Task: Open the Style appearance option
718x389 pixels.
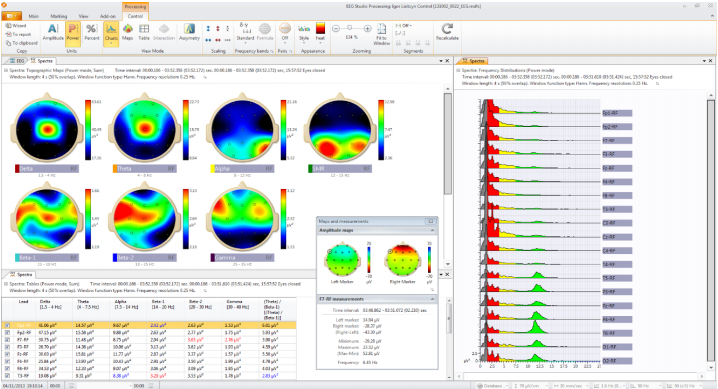Action: pos(304,32)
